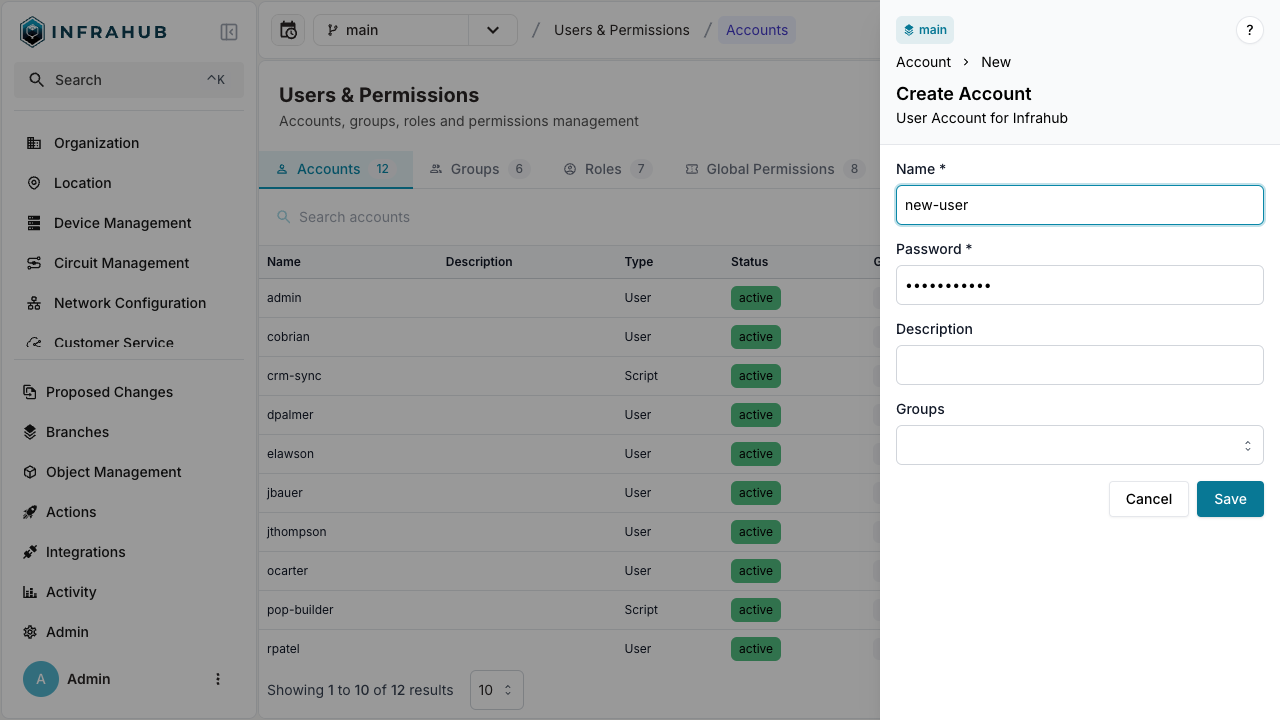Open Activity from the sidebar

pyautogui.click(x=71, y=592)
